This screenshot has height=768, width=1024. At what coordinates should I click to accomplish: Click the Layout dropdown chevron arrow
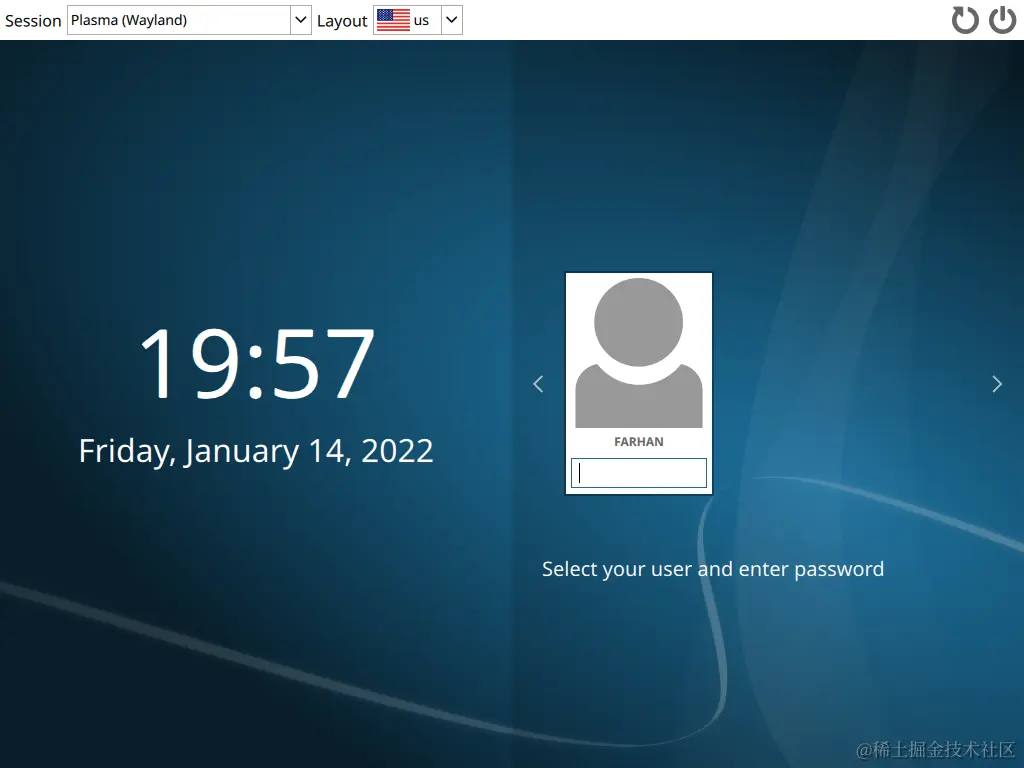coord(450,19)
